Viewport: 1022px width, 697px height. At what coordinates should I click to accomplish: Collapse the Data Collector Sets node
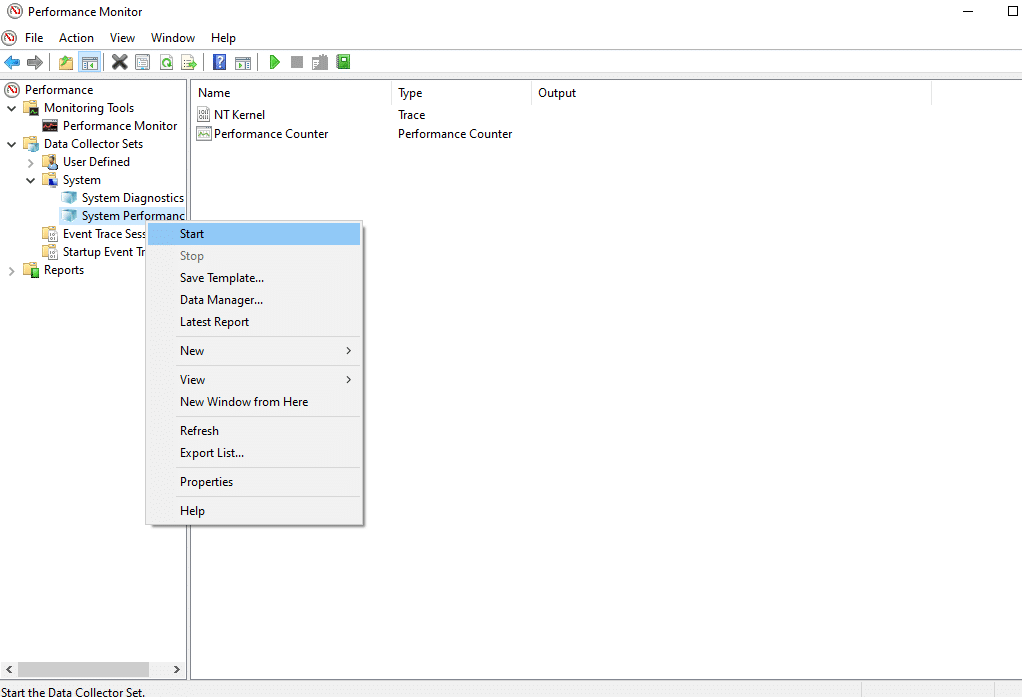click(11, 144)
